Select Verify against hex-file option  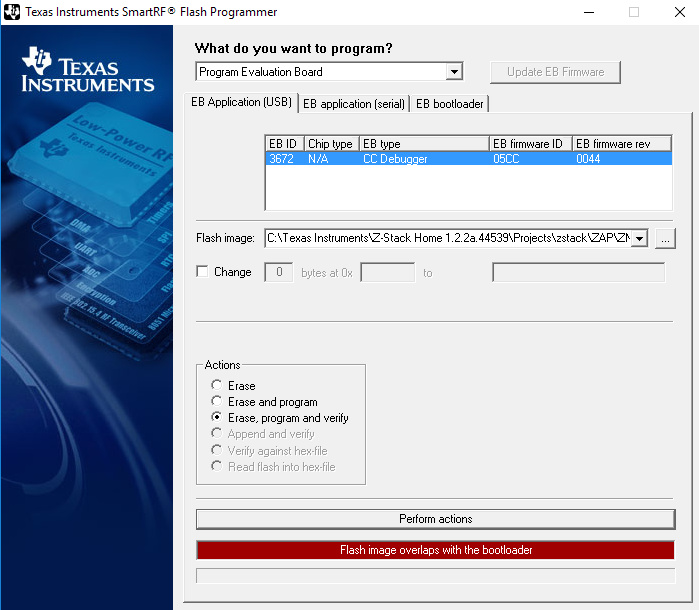[x=217, y=450]
